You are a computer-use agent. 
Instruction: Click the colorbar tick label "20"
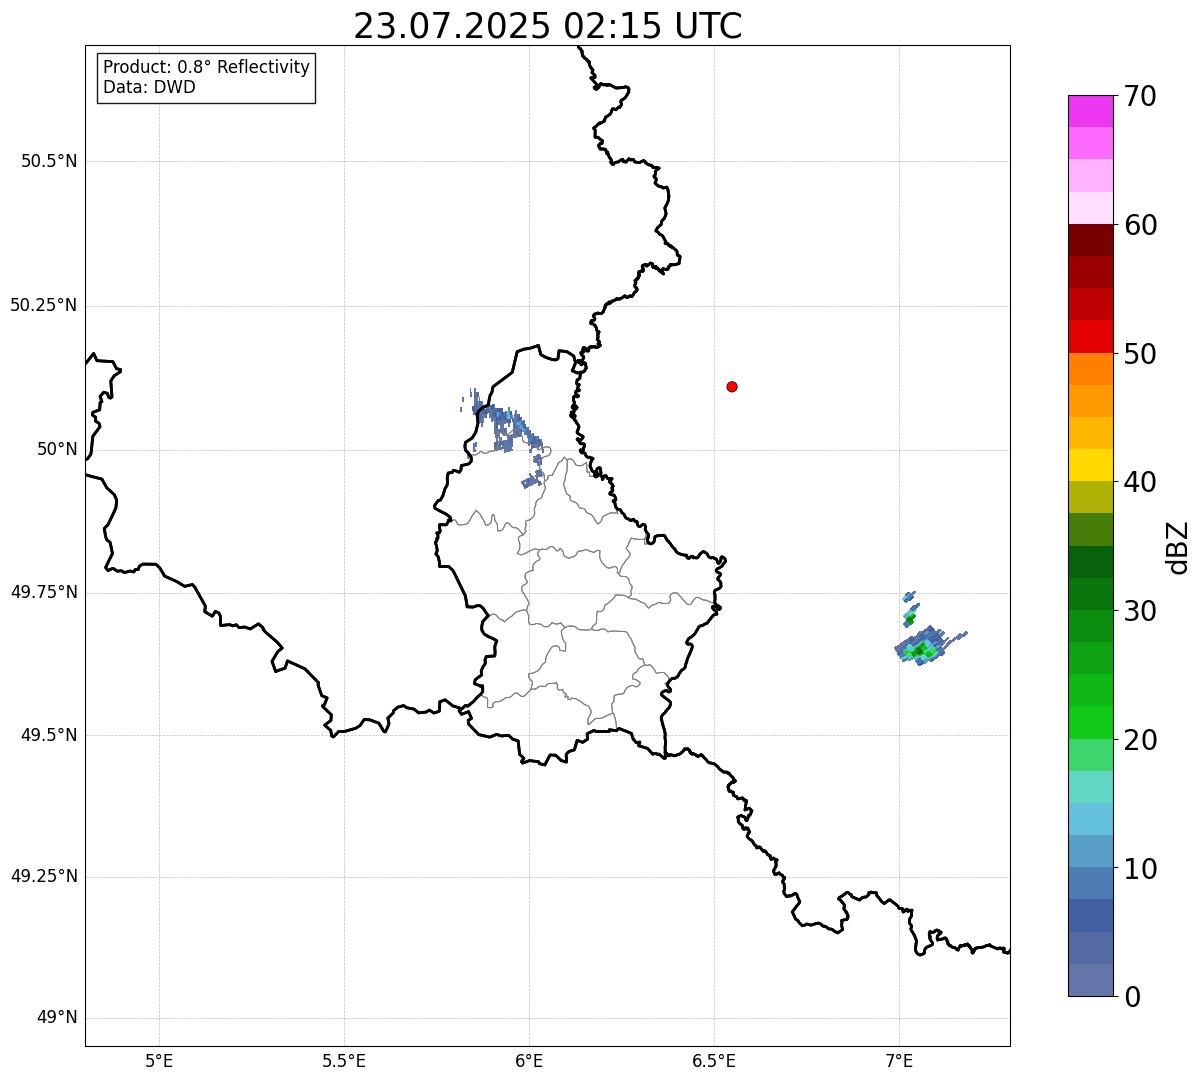[1140, 740]
